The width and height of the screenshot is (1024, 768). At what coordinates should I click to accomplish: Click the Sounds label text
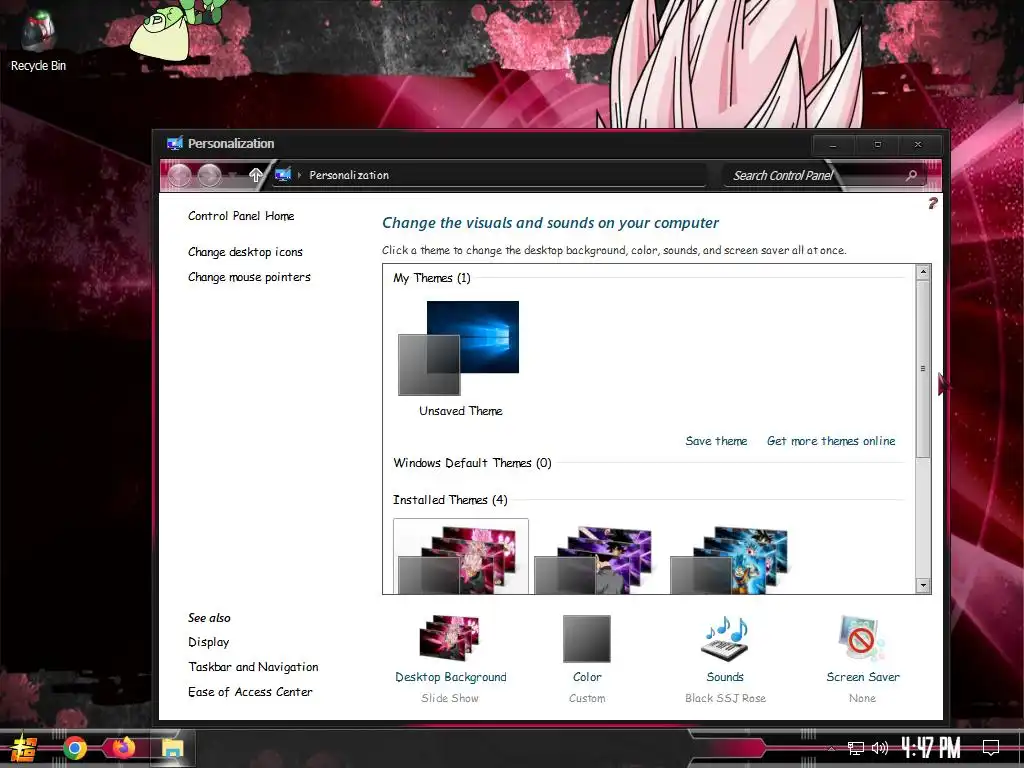(725, 677)
